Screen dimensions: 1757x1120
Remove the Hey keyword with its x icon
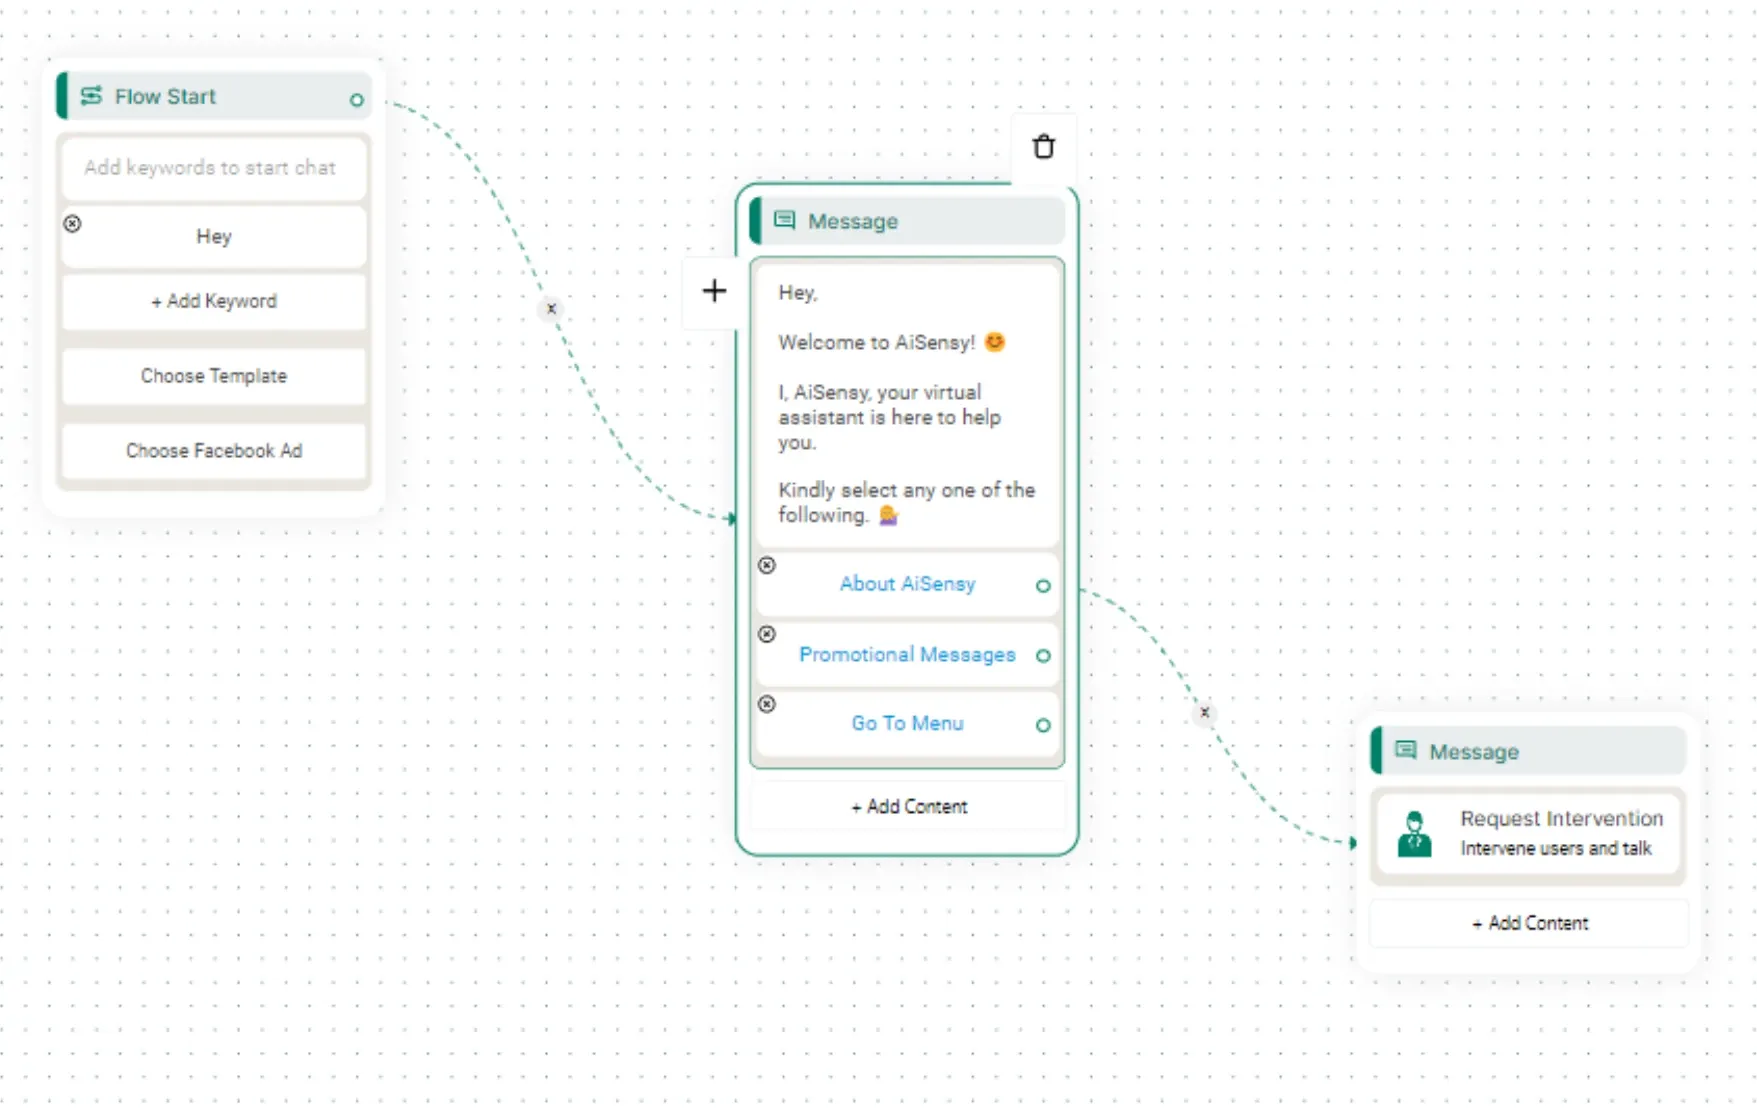pos(72,224)
